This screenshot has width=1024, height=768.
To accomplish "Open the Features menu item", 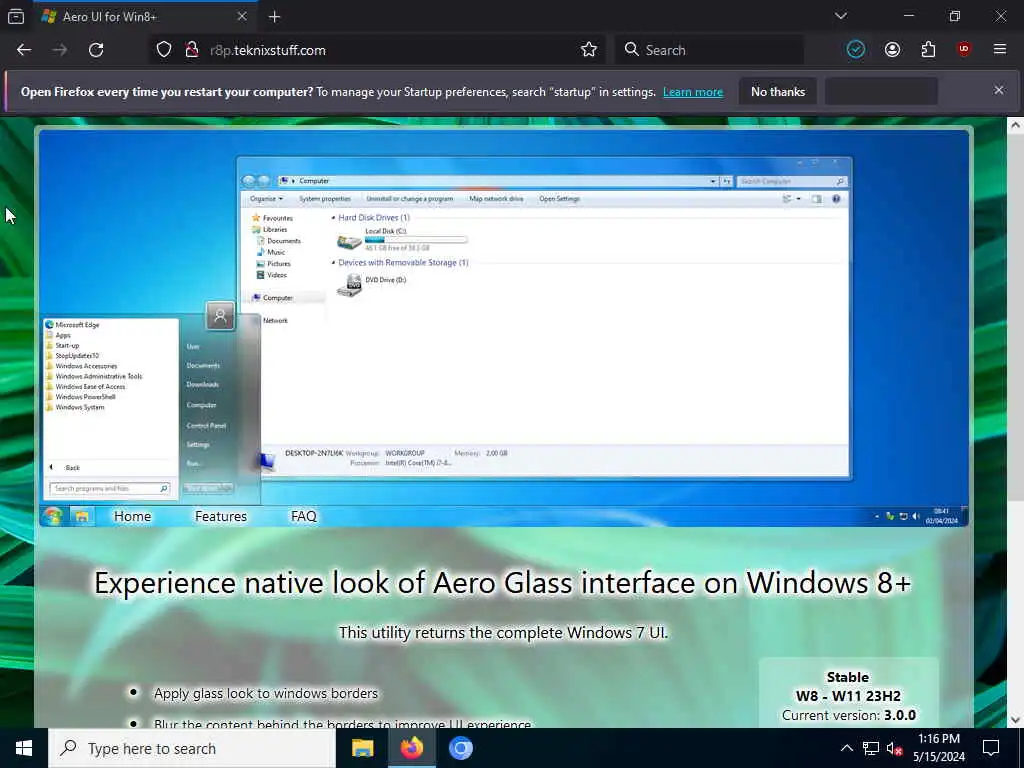I will (x=221, y=516).
